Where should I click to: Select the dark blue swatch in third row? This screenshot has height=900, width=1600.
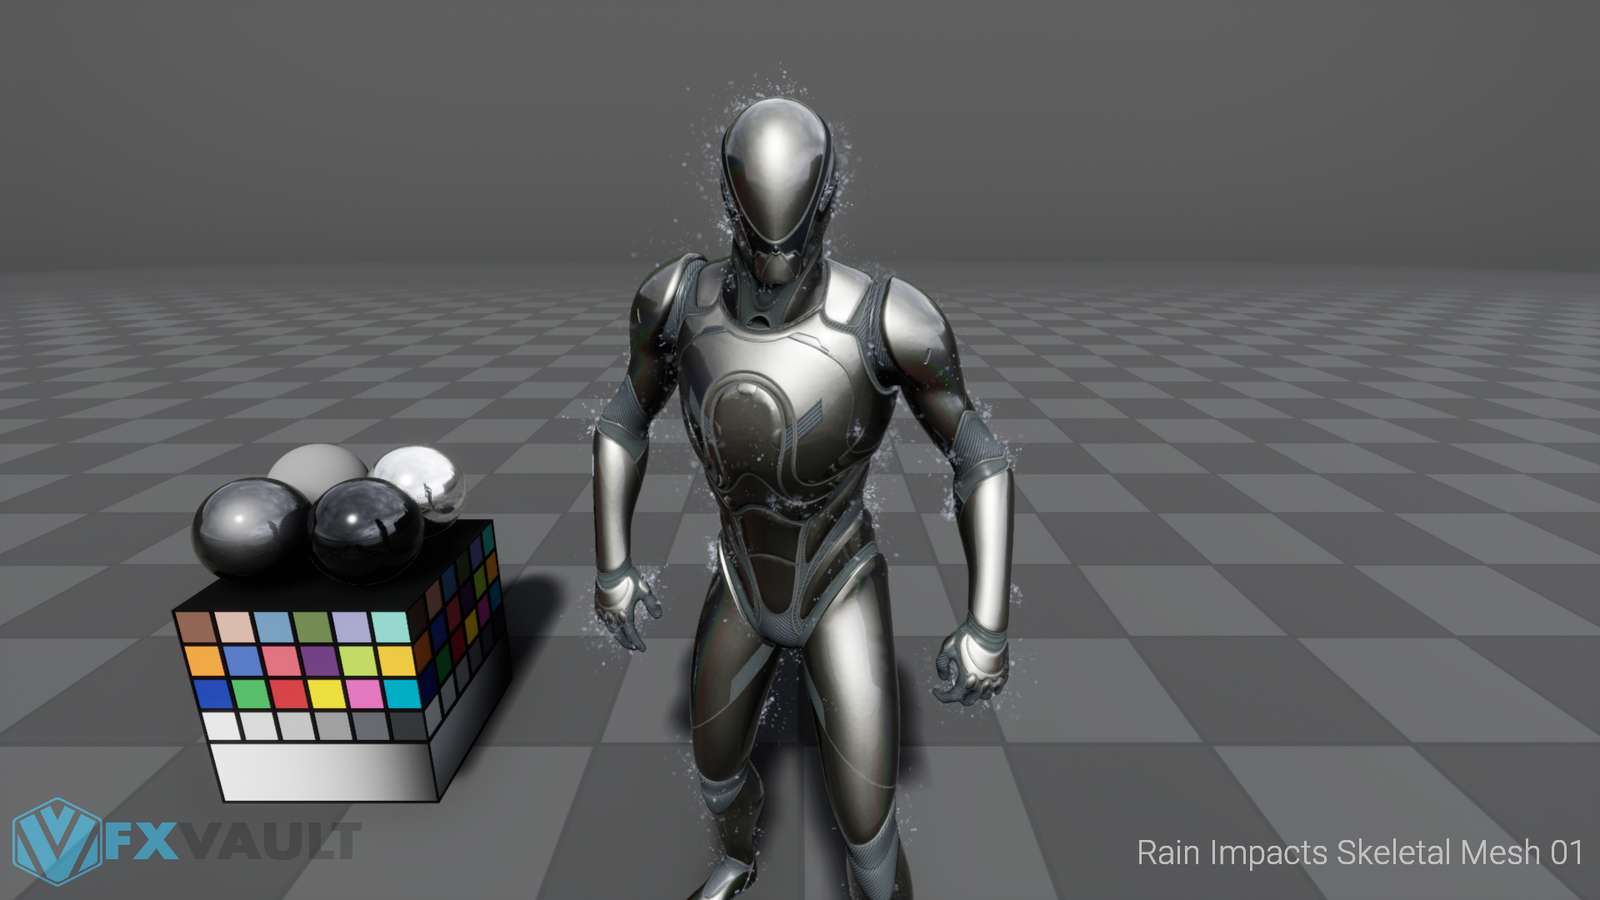212,693
